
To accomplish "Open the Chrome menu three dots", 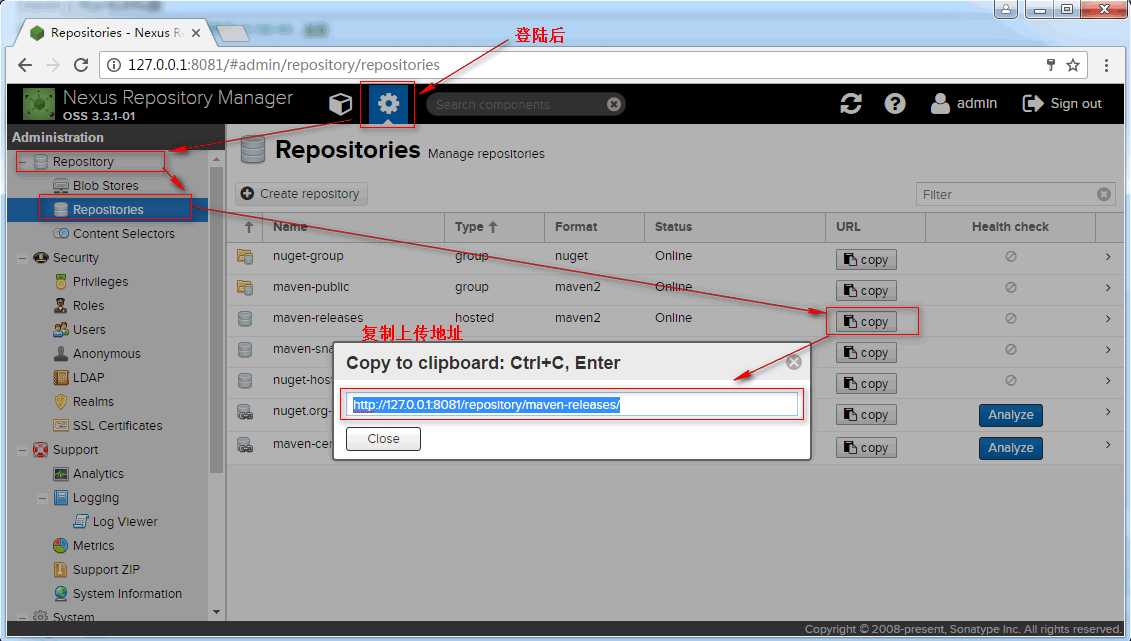I will click(1106, 65).
